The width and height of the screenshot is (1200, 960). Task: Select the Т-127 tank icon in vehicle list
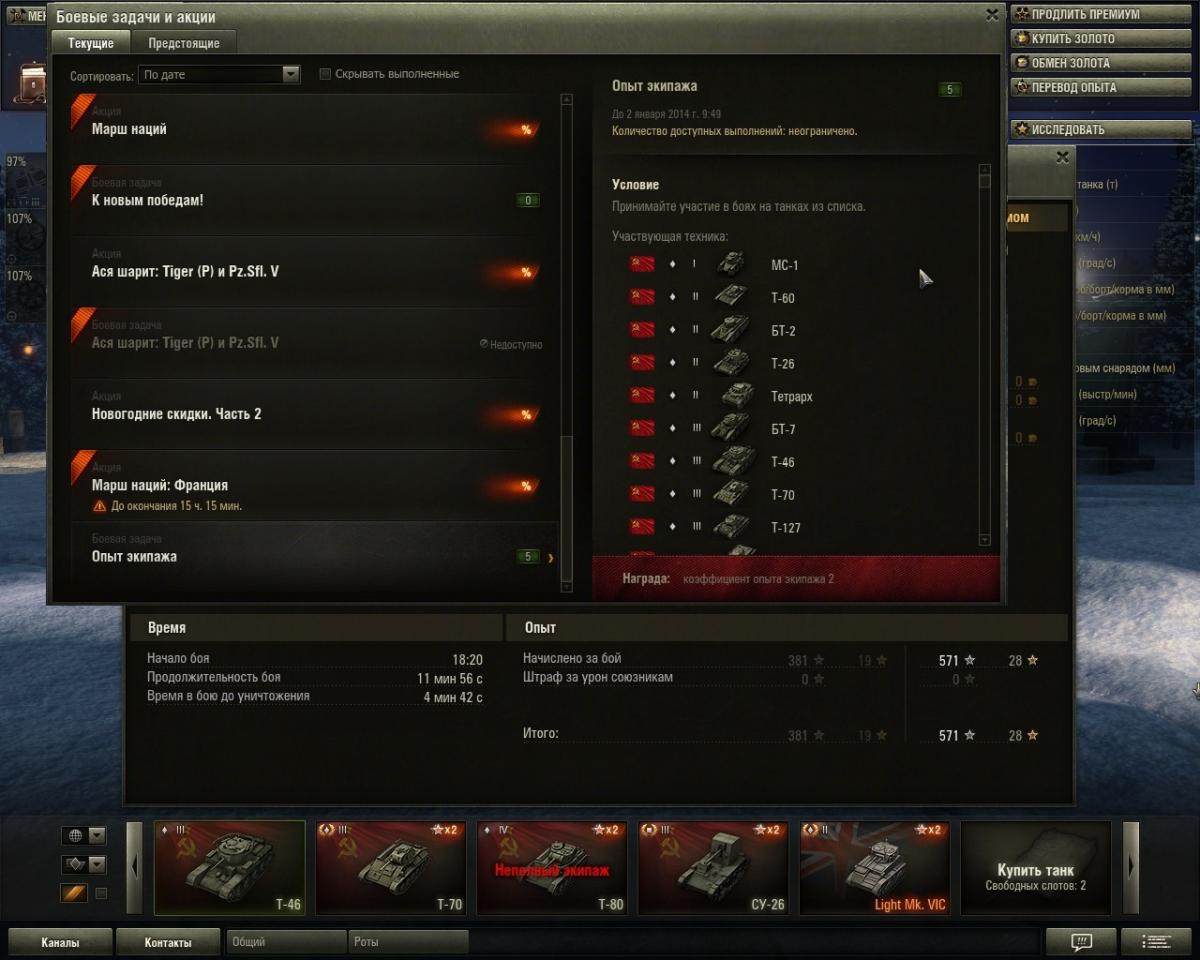click(731, 527)
